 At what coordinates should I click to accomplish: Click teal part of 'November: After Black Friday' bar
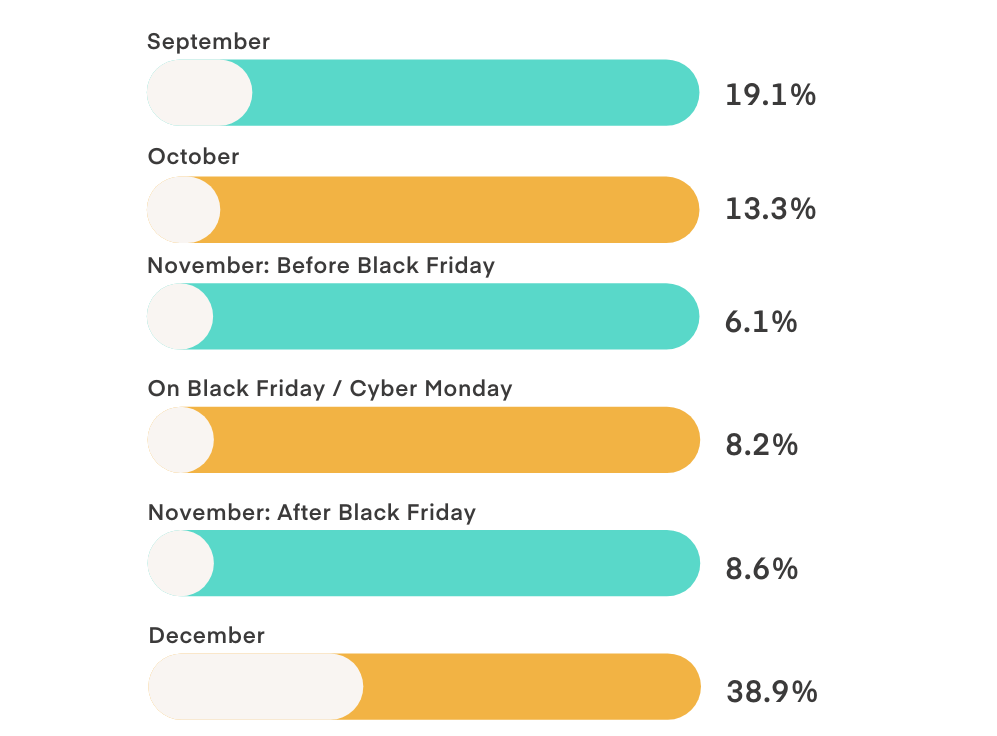click(455, 564)
